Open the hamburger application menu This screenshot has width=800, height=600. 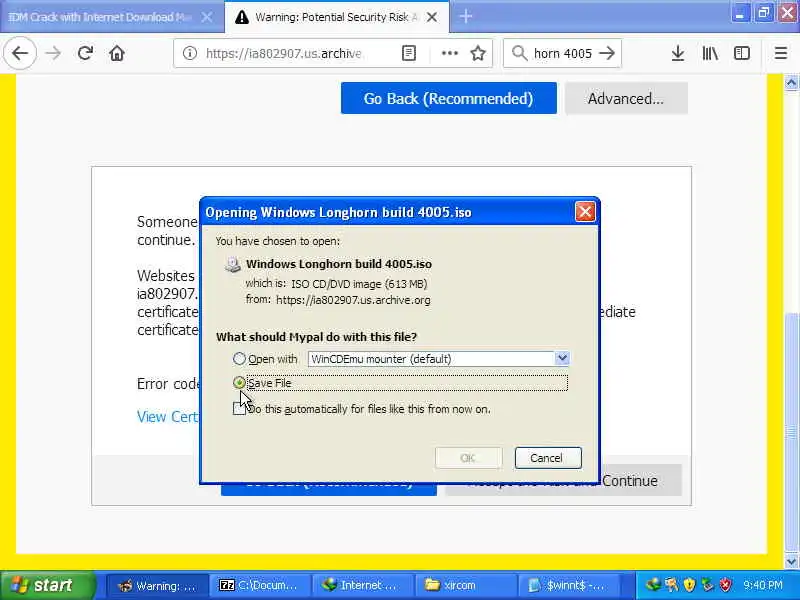(x=781, y=53)
